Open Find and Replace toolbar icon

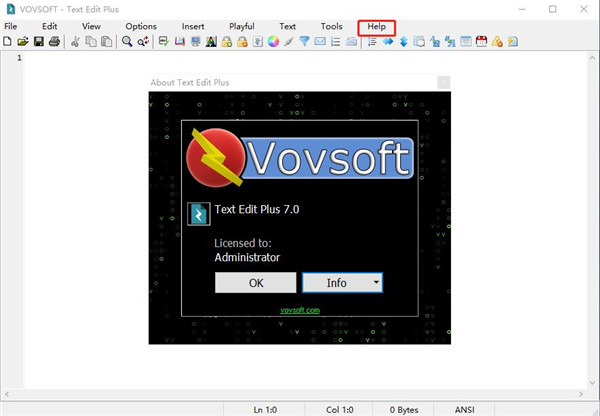(x=143, y=41)
